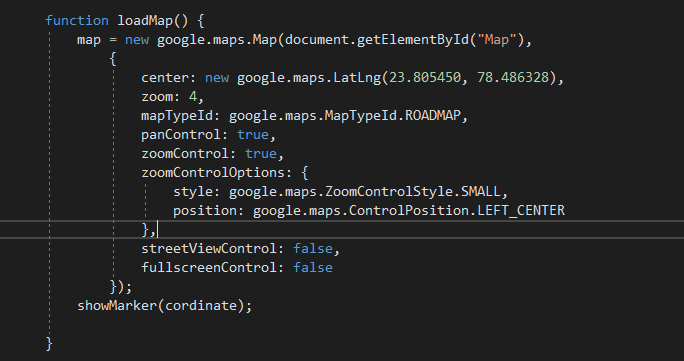Click the longitude value 78.486328
This screenshot has height=361, width=684.
click(513, 78)
